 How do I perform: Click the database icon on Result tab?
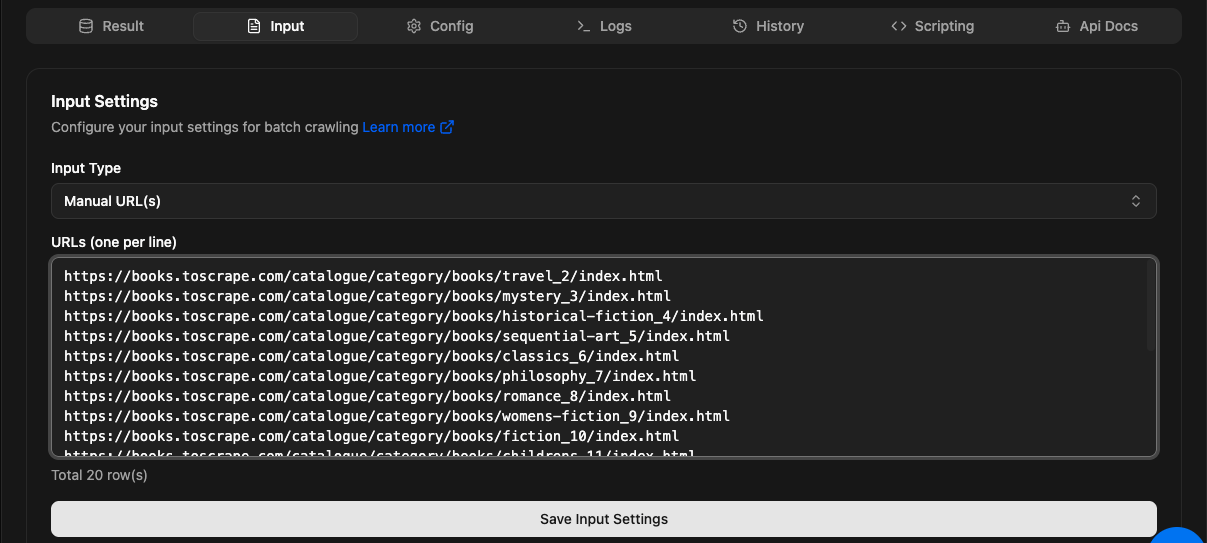[x=86, y=26]
